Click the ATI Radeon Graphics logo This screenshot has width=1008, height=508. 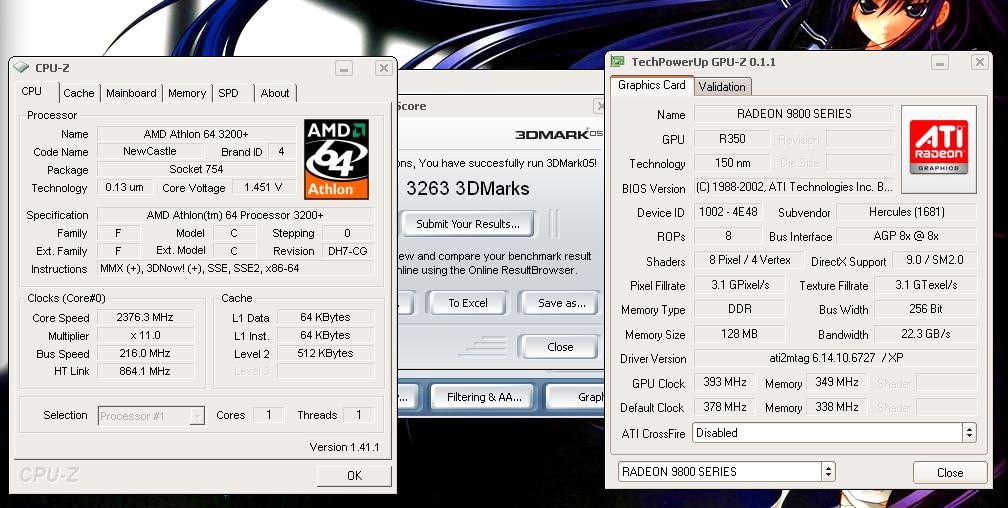[939, 149]
